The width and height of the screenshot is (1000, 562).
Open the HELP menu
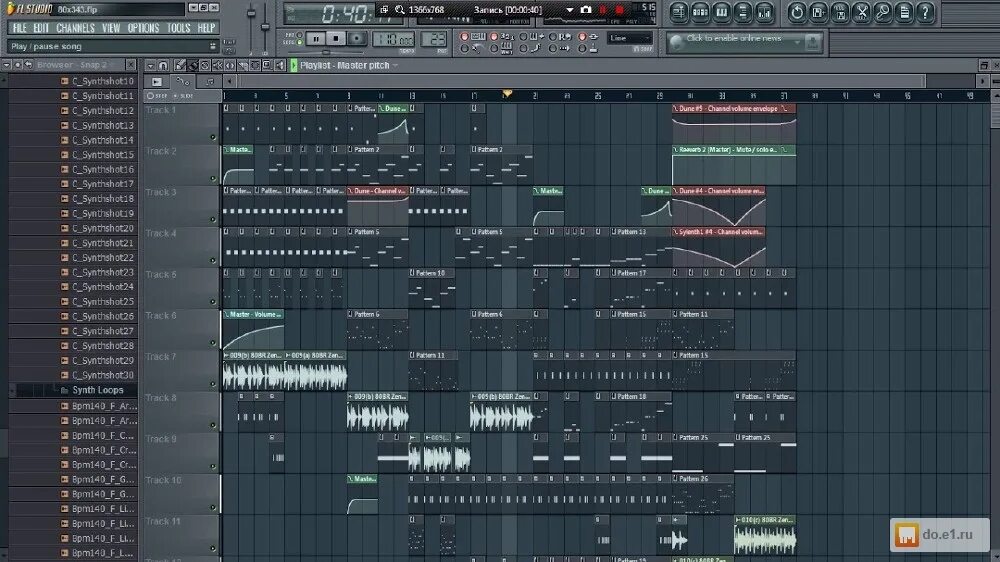pos(206,28)
